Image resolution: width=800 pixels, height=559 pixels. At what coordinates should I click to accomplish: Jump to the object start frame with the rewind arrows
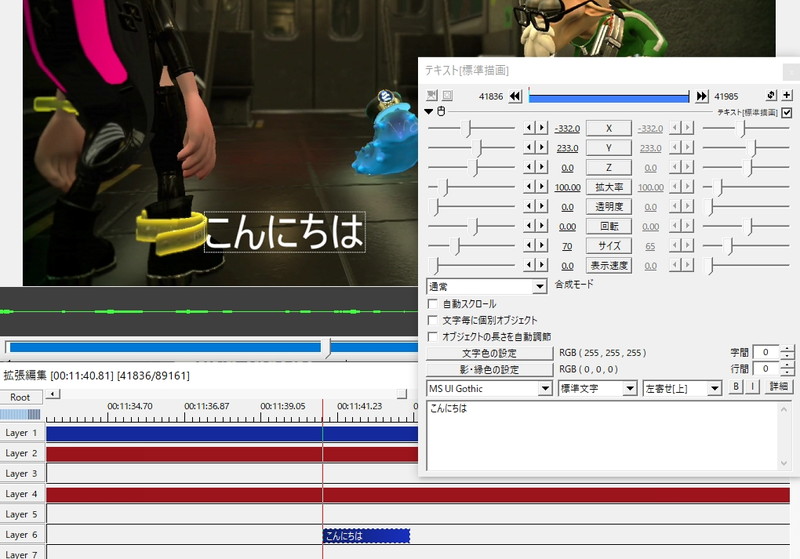pyautogui.click(x=515, y=96)
